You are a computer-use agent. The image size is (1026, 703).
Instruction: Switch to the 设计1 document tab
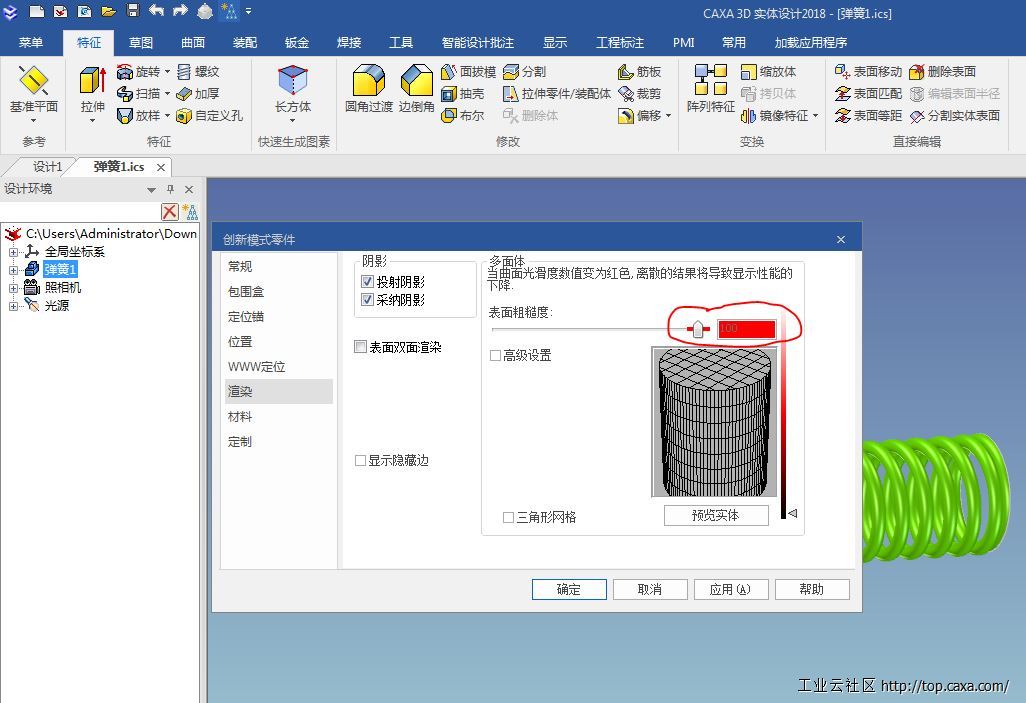[x=47, y=167]
